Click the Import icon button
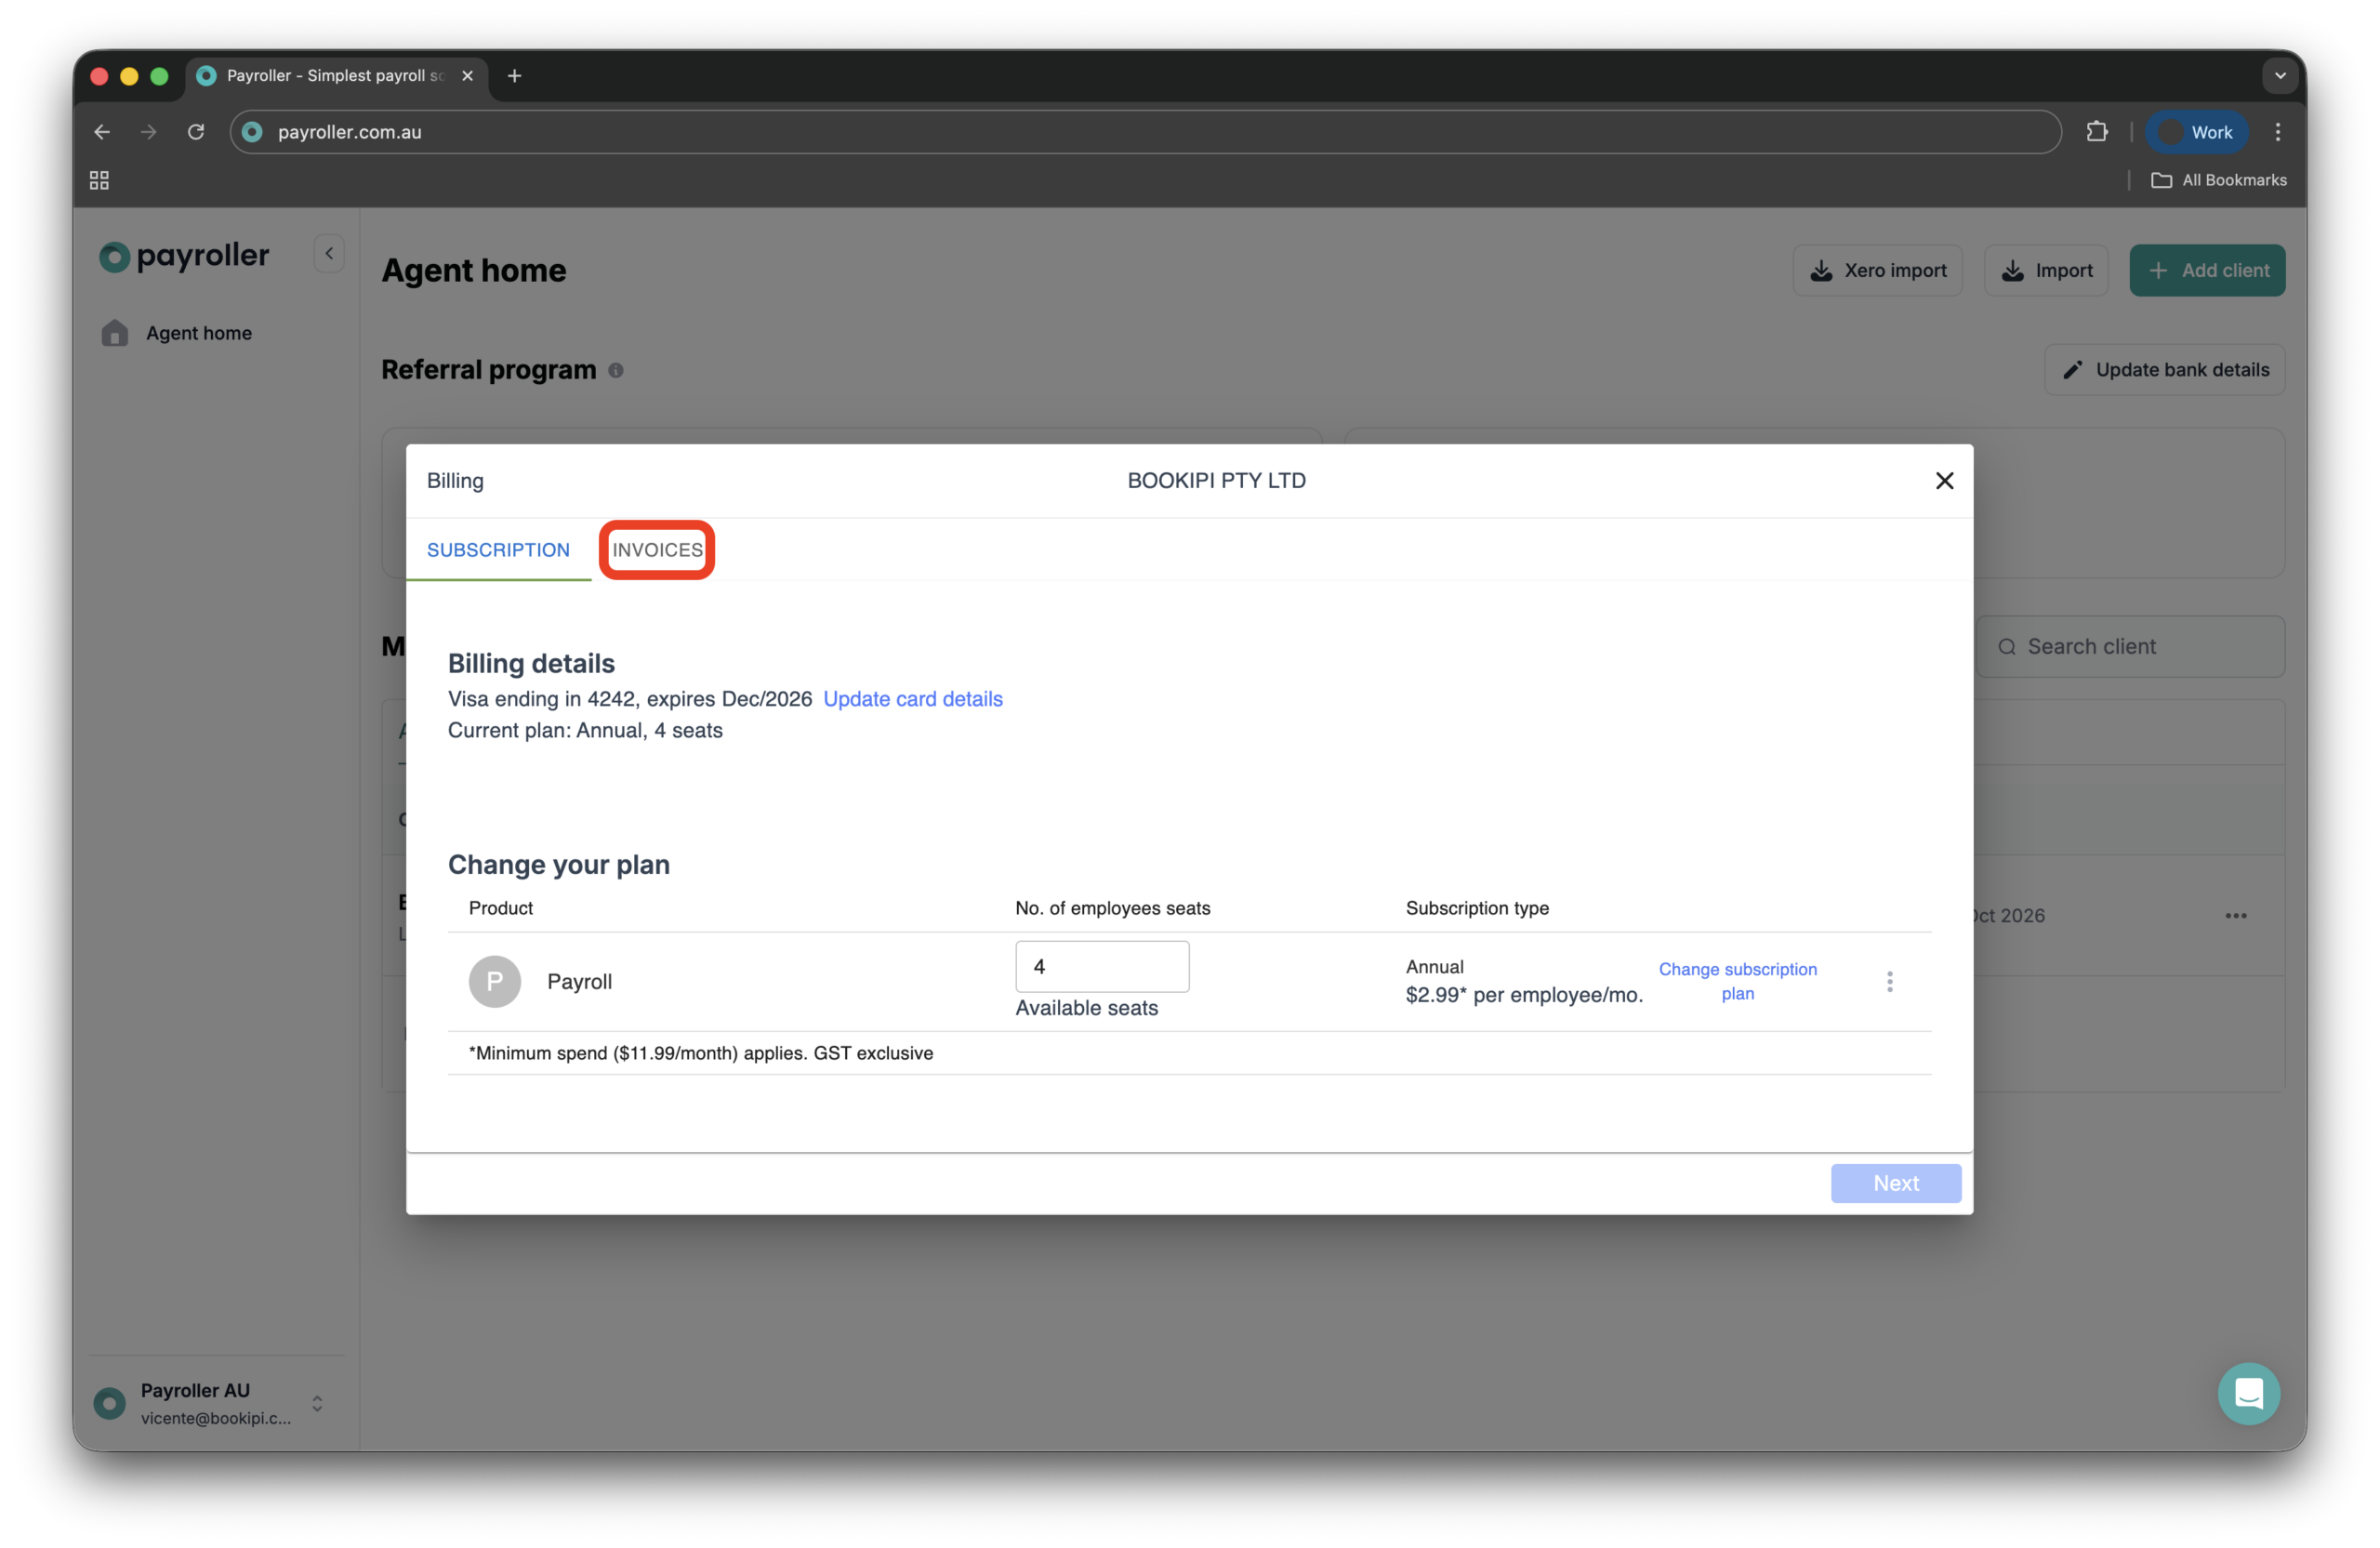 [x=2013, y=270]
